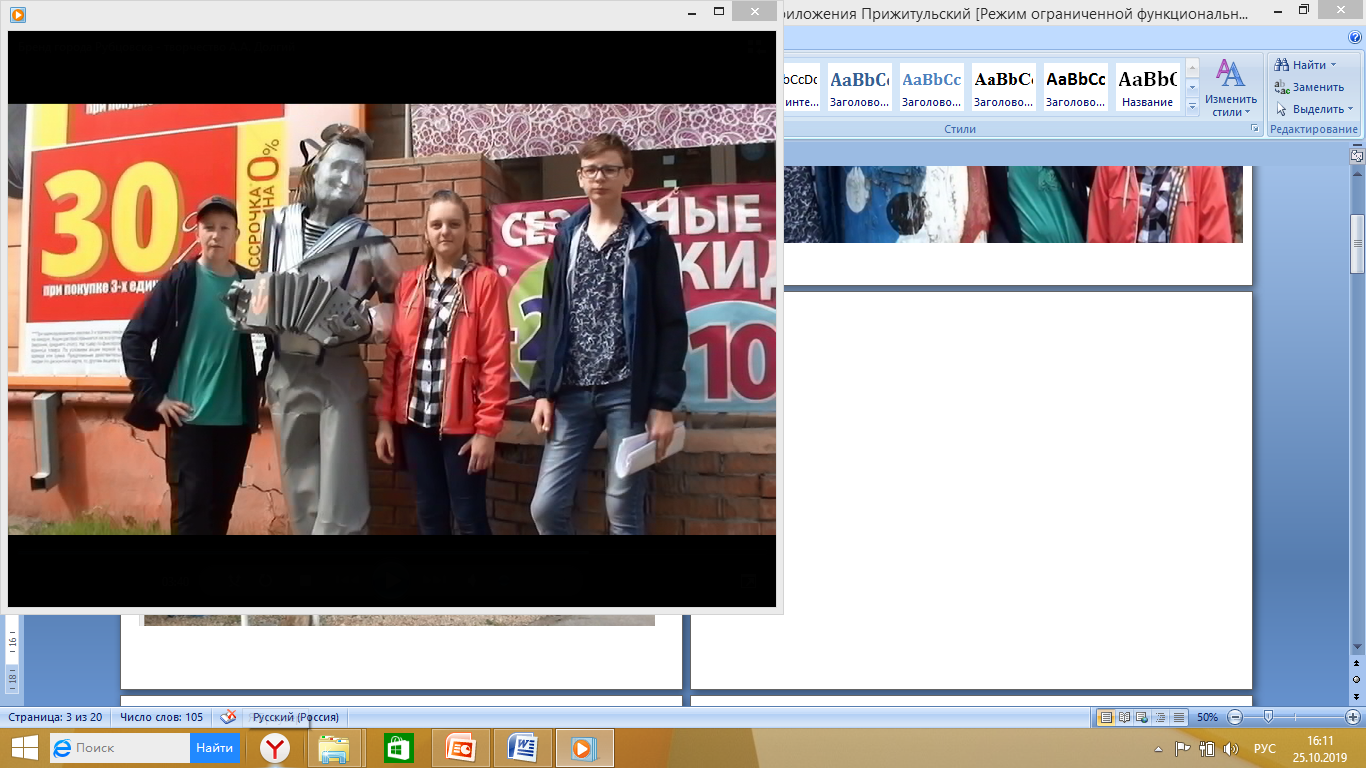Click the volume speaker tray icon
This screenshot has height=768, width=1366.
pos(1231,749)
